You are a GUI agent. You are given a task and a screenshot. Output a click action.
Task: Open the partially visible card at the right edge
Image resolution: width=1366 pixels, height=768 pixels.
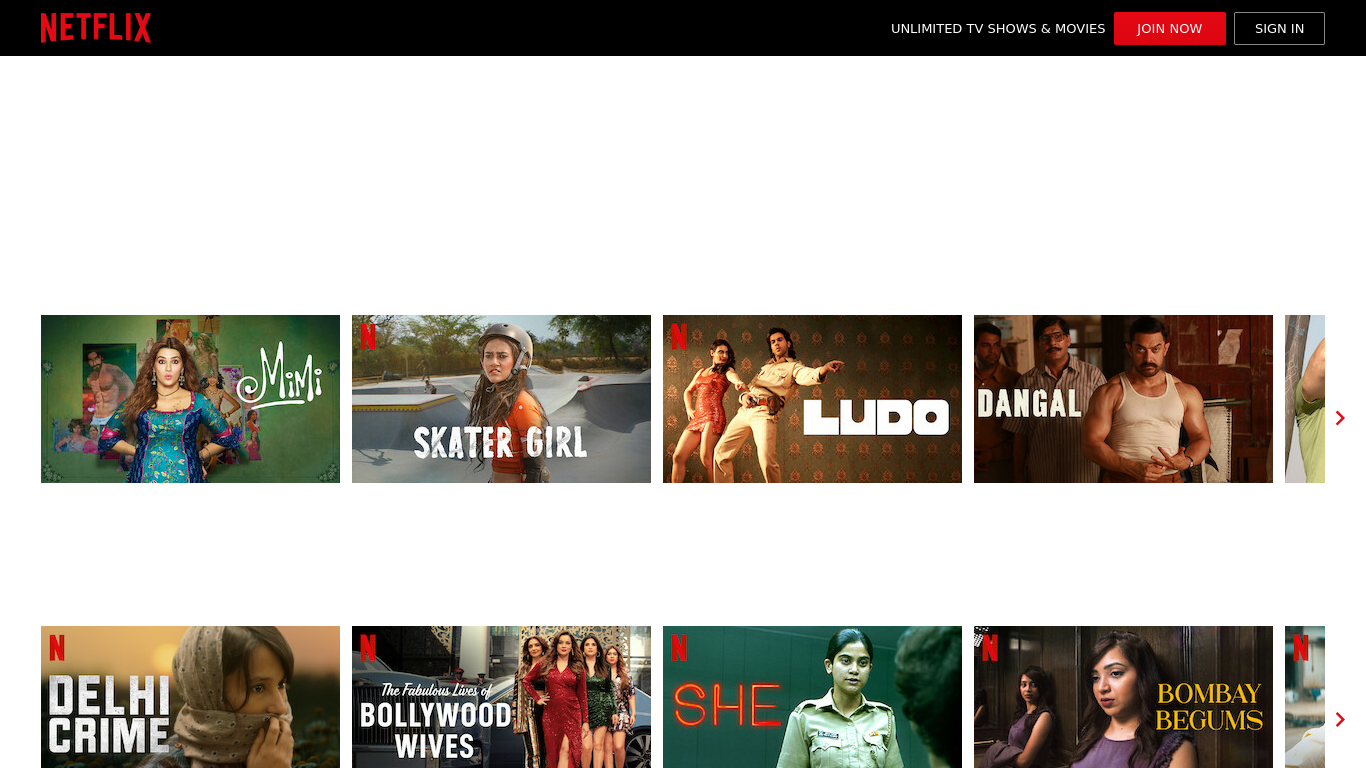pyautogui.click(x=1304, y=398)
